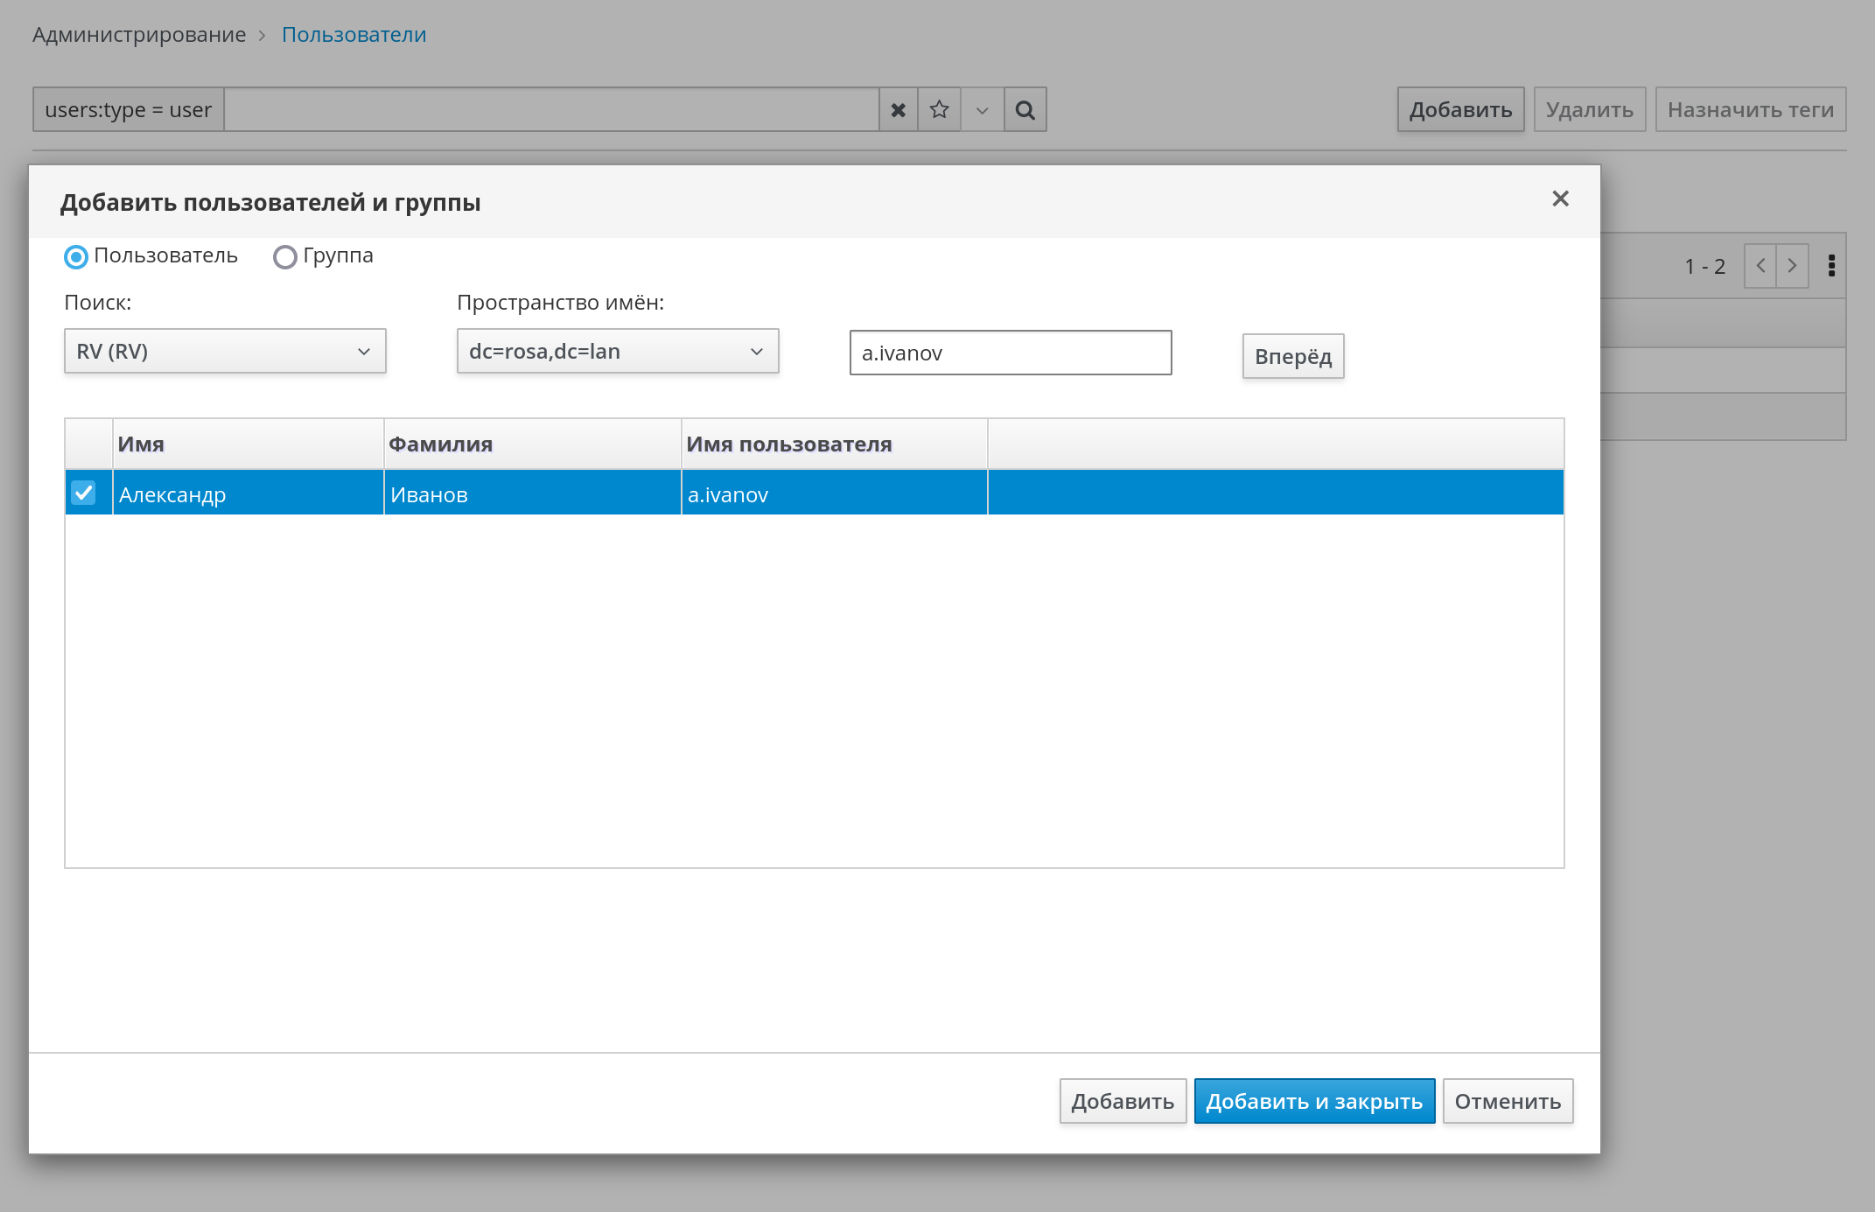Uncheck the Александр Иванов row checkbox
Viewport: 1875px width, 1212px height.
[x=84, y=493]
